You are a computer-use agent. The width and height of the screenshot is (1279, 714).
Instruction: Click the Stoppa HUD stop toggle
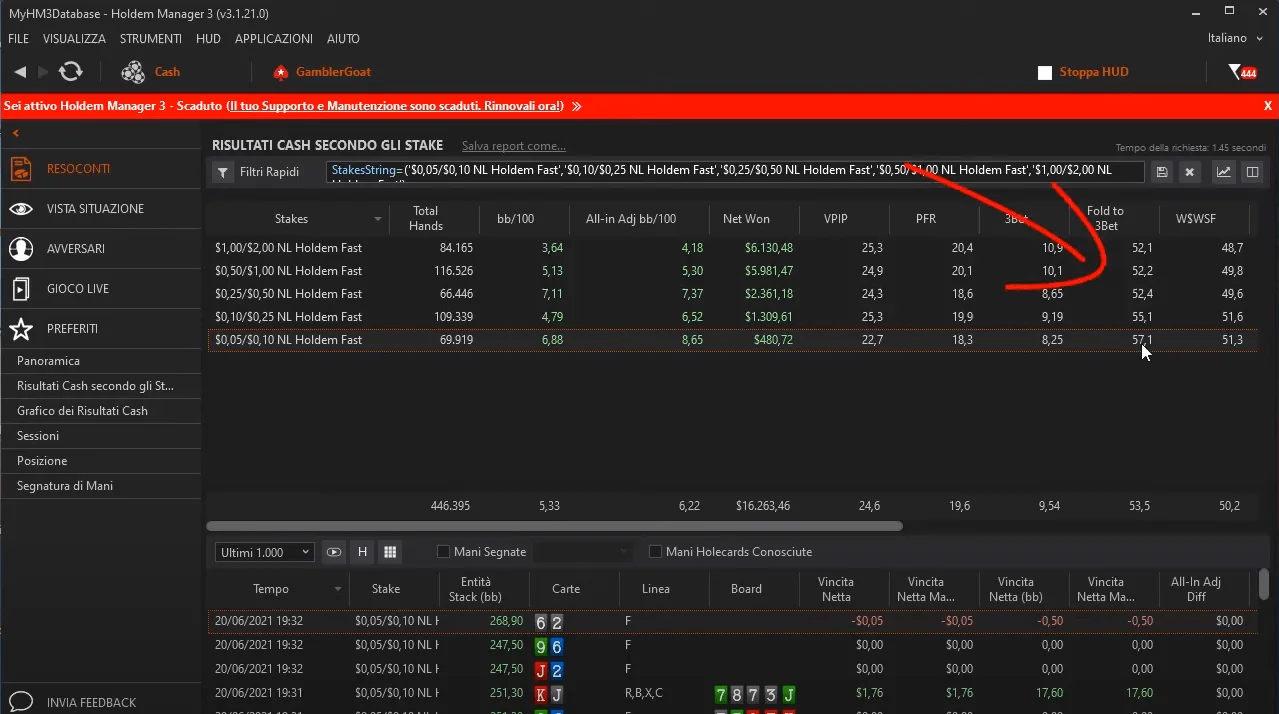point(1045,73)
